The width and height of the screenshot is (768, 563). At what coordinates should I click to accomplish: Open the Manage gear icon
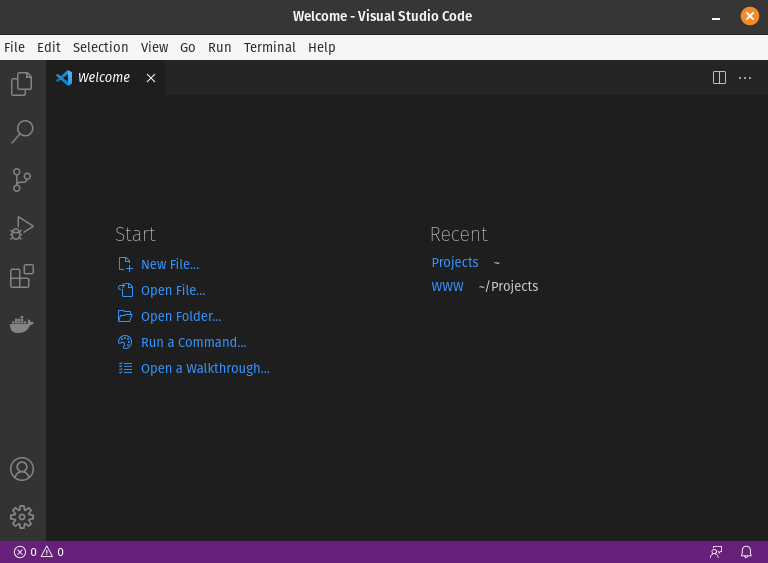click(x=22, y=517)
